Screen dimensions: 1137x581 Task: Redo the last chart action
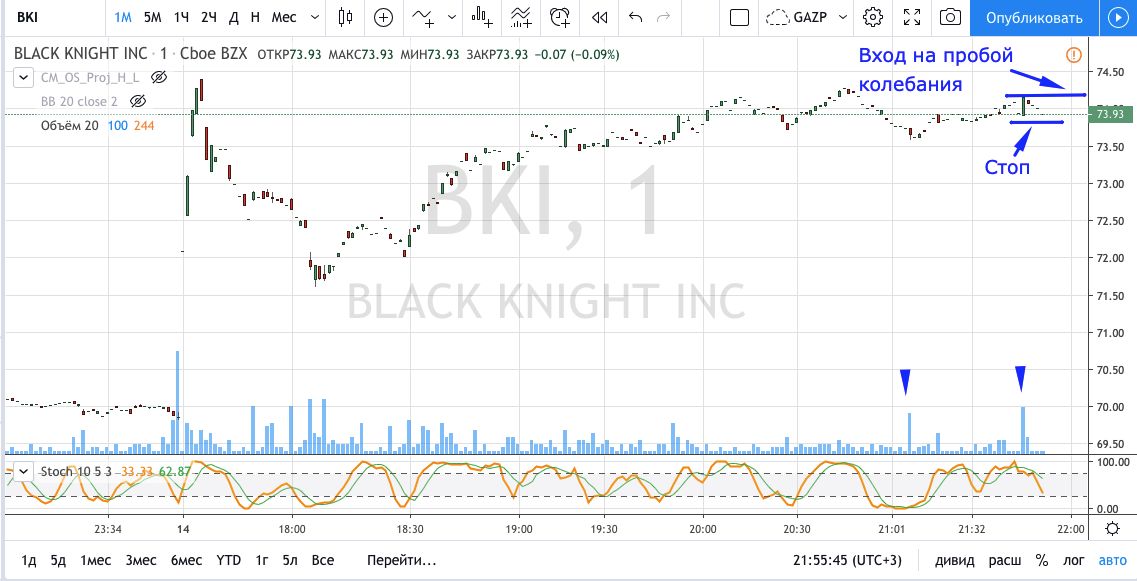(663, 17)
